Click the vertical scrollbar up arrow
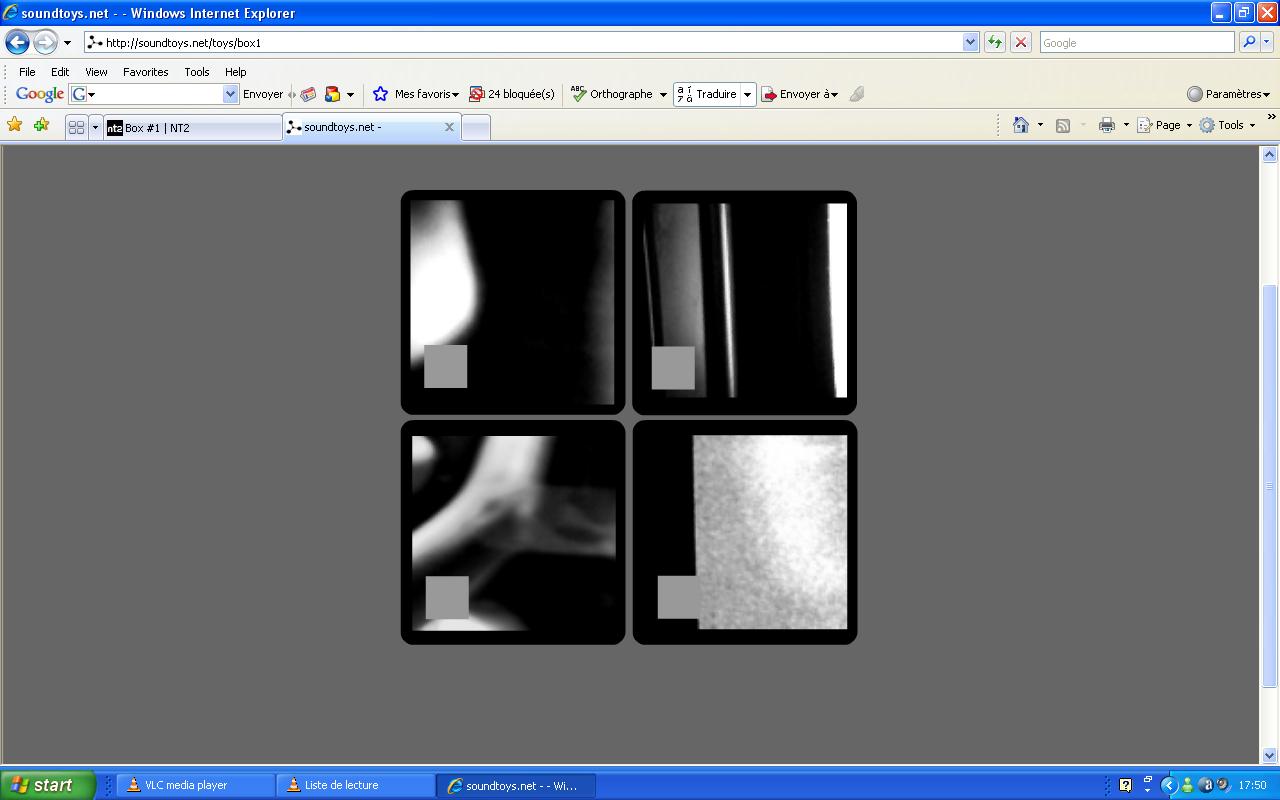1280x800 pixels. pyautogui.click(x=1270, y=154)
